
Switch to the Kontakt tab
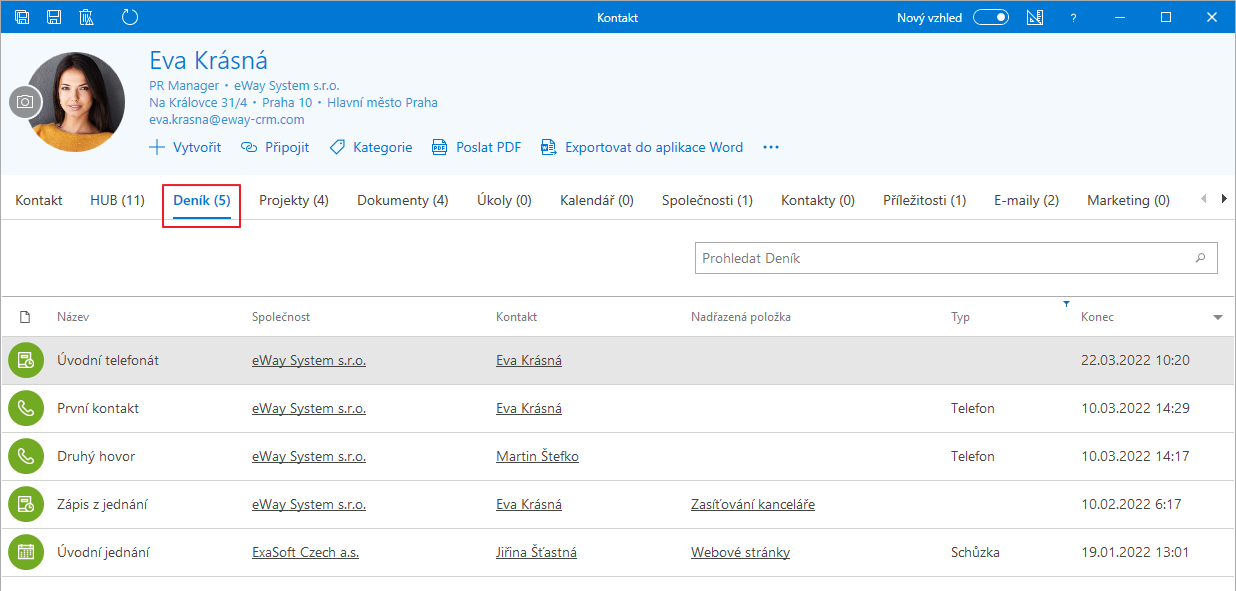[39, 200]
